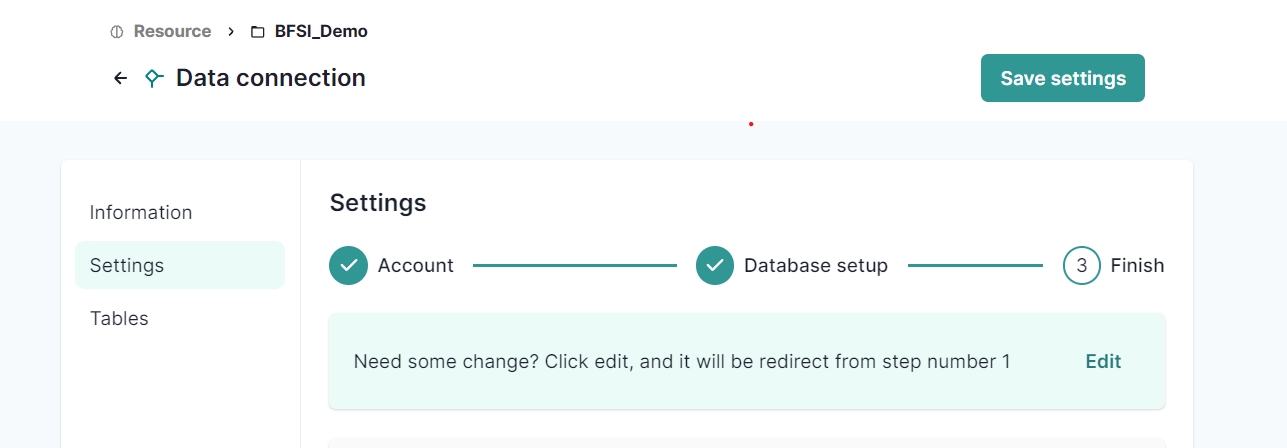
Task: Click the Edit link in the banner
Action: (1103, 362)
